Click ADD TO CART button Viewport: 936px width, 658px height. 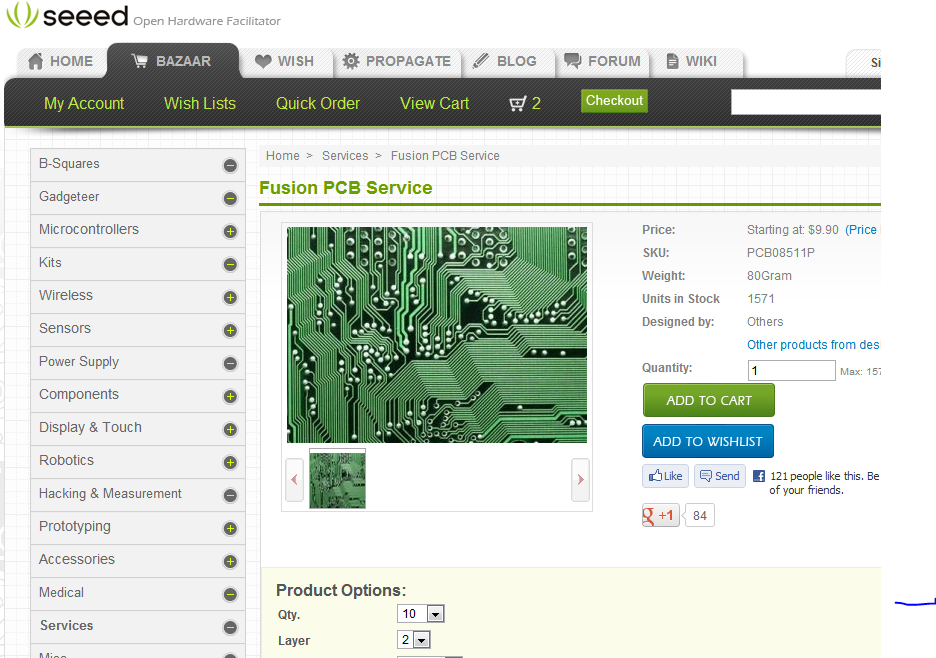point(709,400)
